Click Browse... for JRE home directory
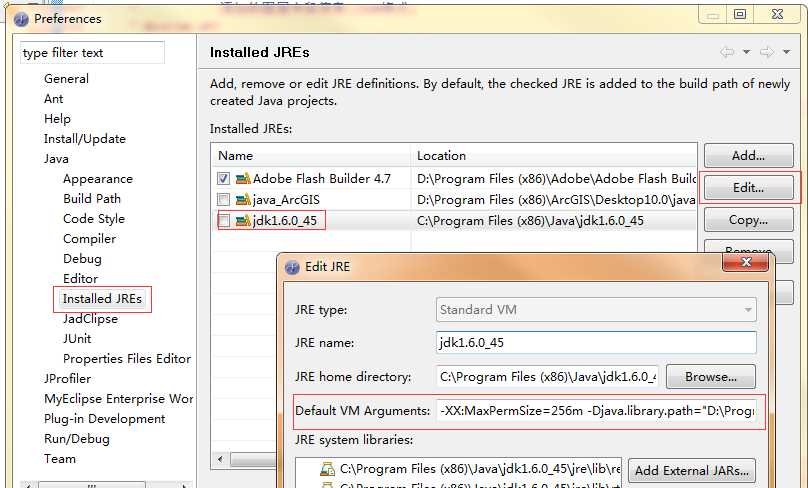 pyautogui.click(x=711, y=377)
